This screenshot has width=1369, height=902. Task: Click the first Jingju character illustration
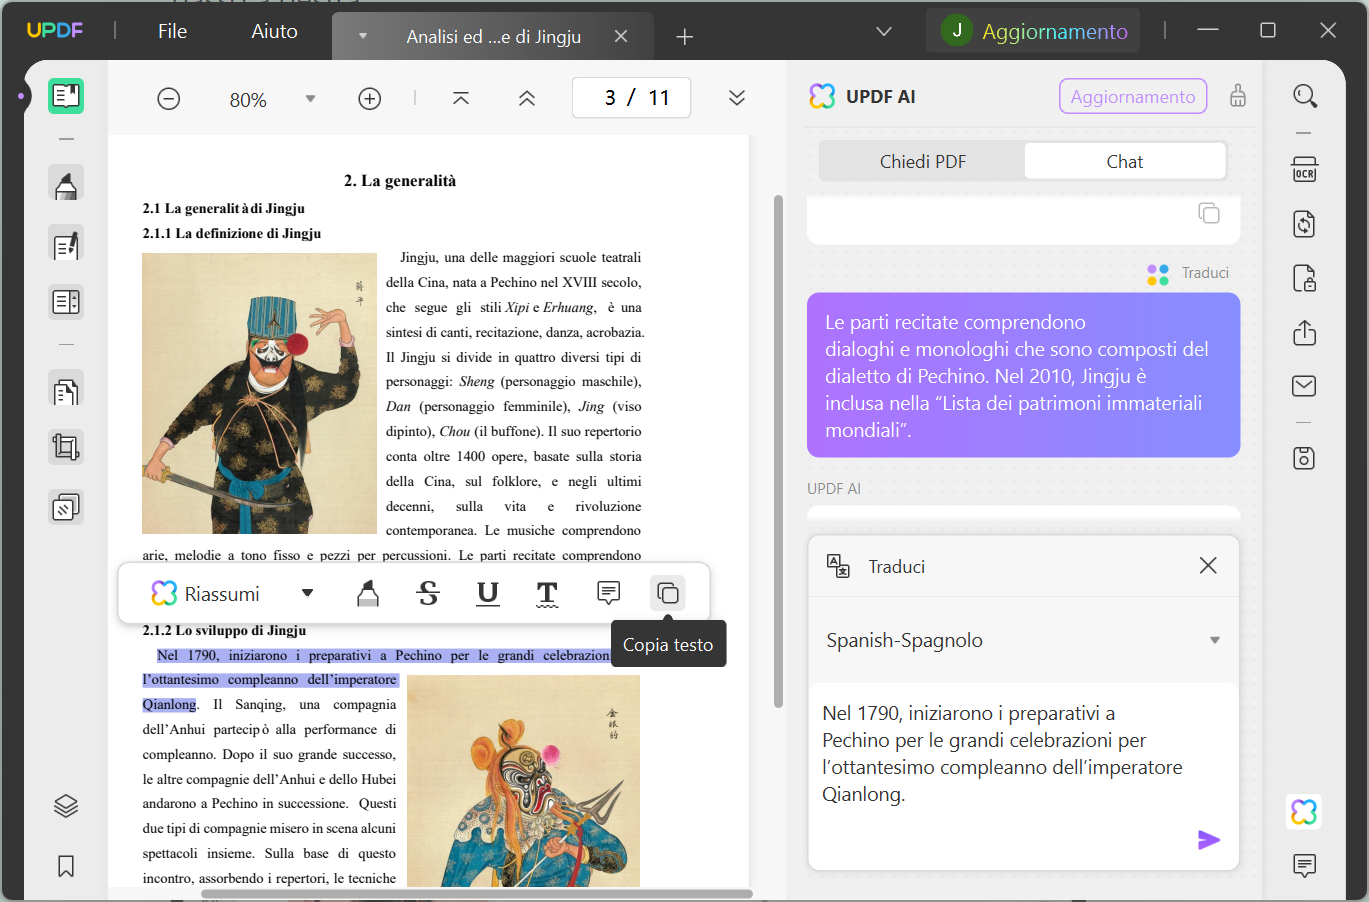(x=259, y=393)
